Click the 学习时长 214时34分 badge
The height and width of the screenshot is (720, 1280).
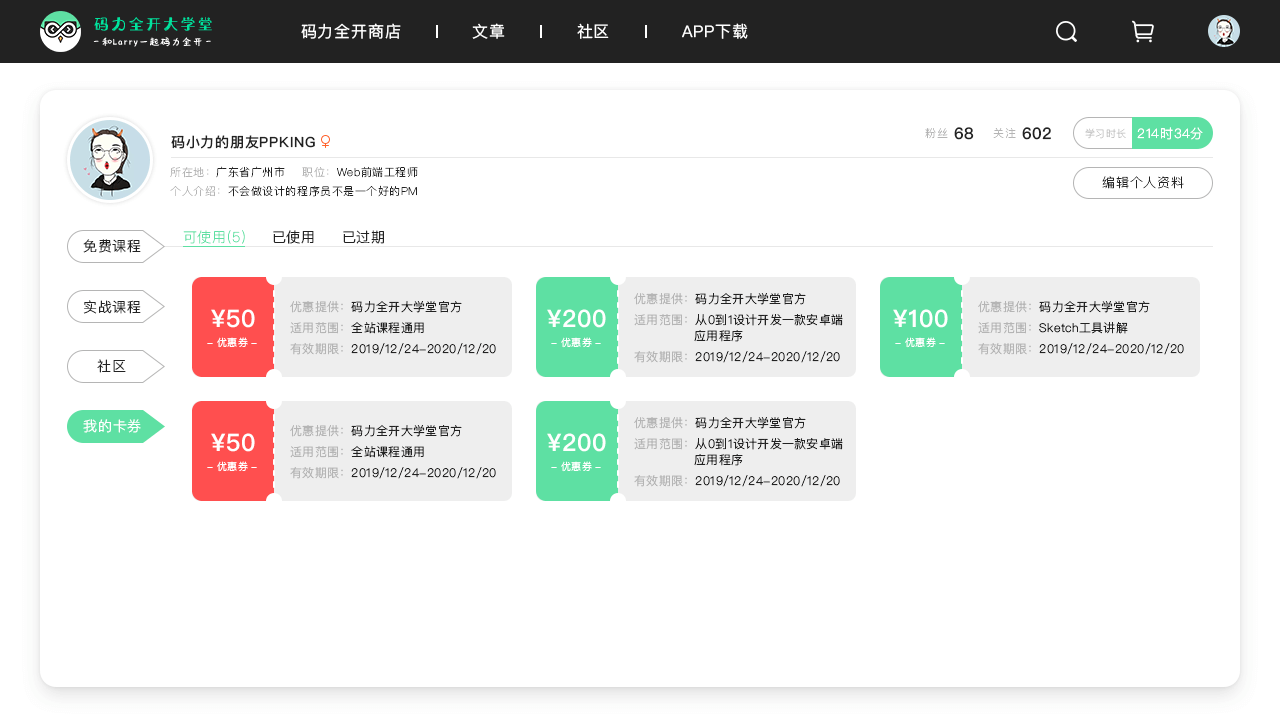tap(1142, 133)
